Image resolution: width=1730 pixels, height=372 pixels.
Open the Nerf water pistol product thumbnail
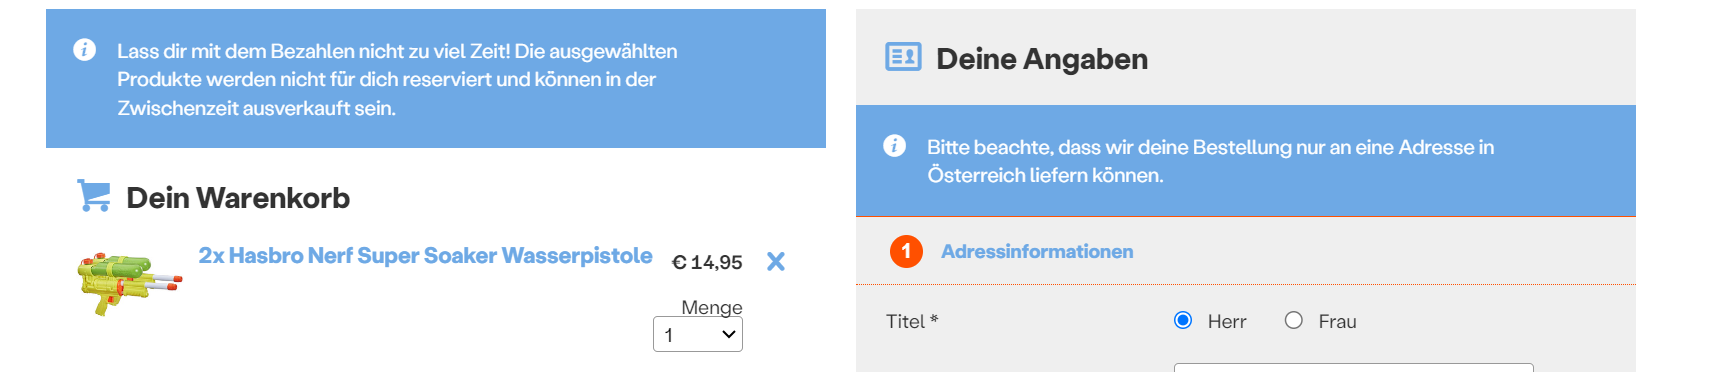[x=130, y=283]
